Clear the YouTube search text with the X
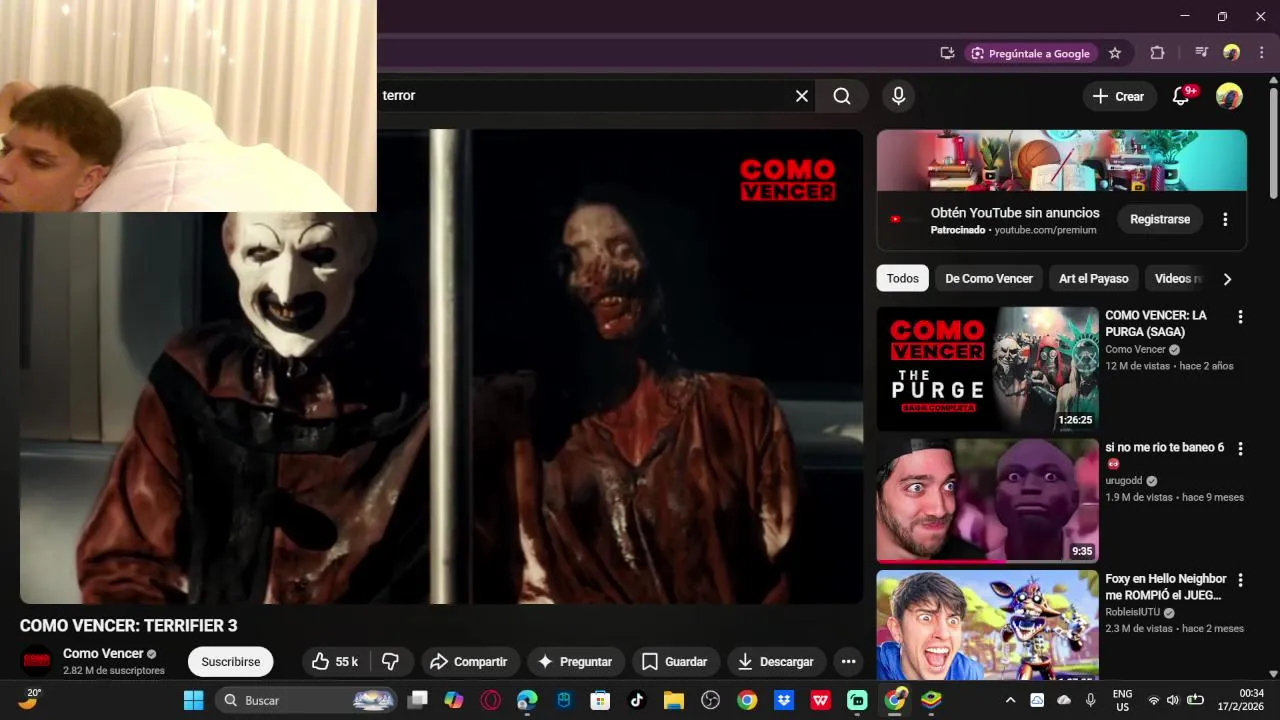 (x=802, y=96)
